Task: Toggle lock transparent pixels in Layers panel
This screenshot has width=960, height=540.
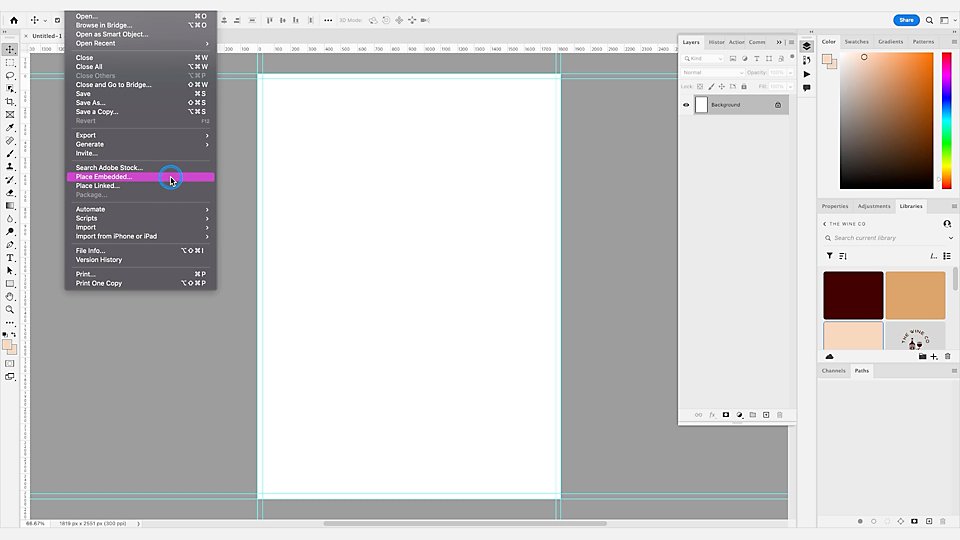Action: pyautogui.click(x=700, y=86)
